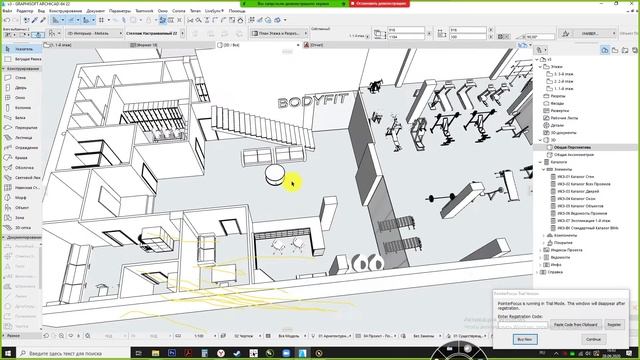
Task: Click Paste Code from Clipboard button
Action: [576, 324]
